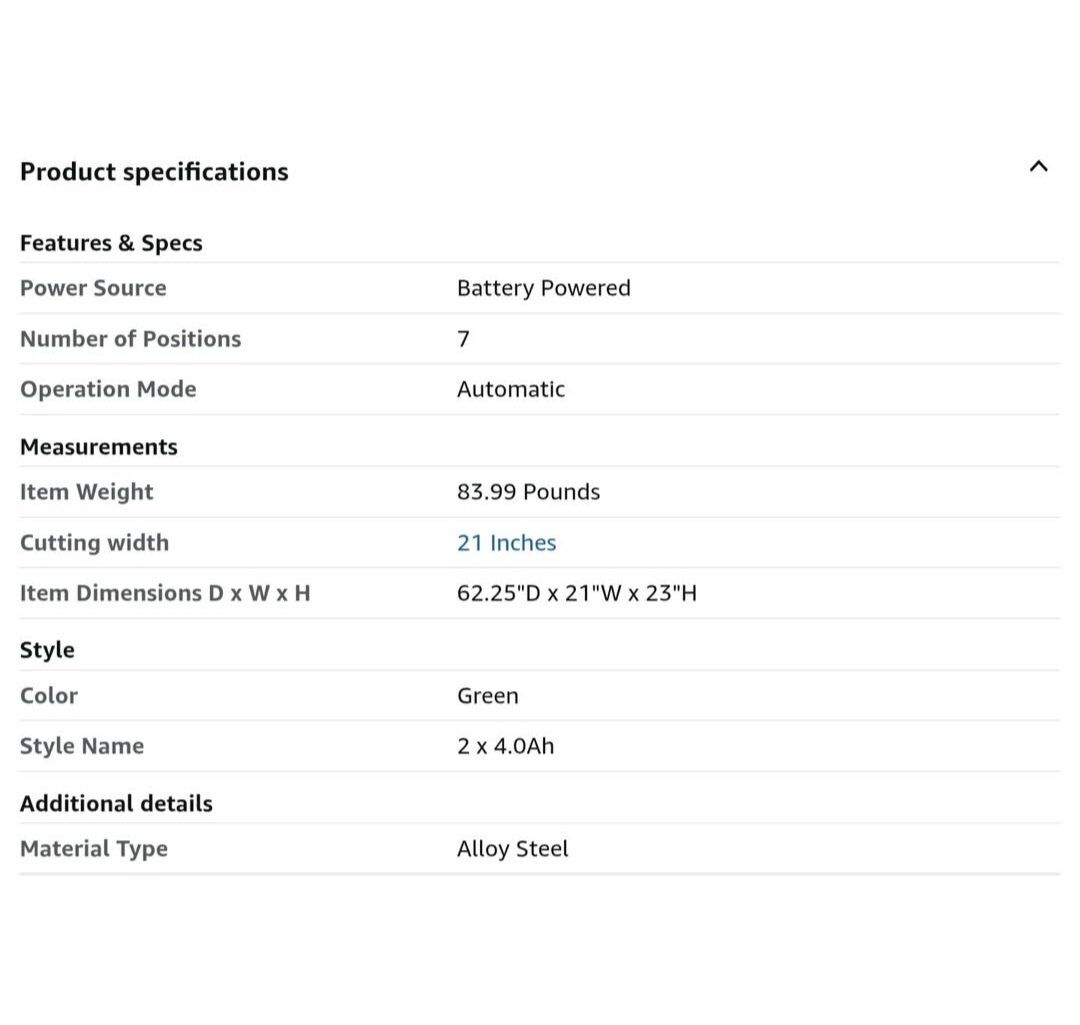
Task: Collapse the Product specifications section chevron
Action: (1038, 167)
